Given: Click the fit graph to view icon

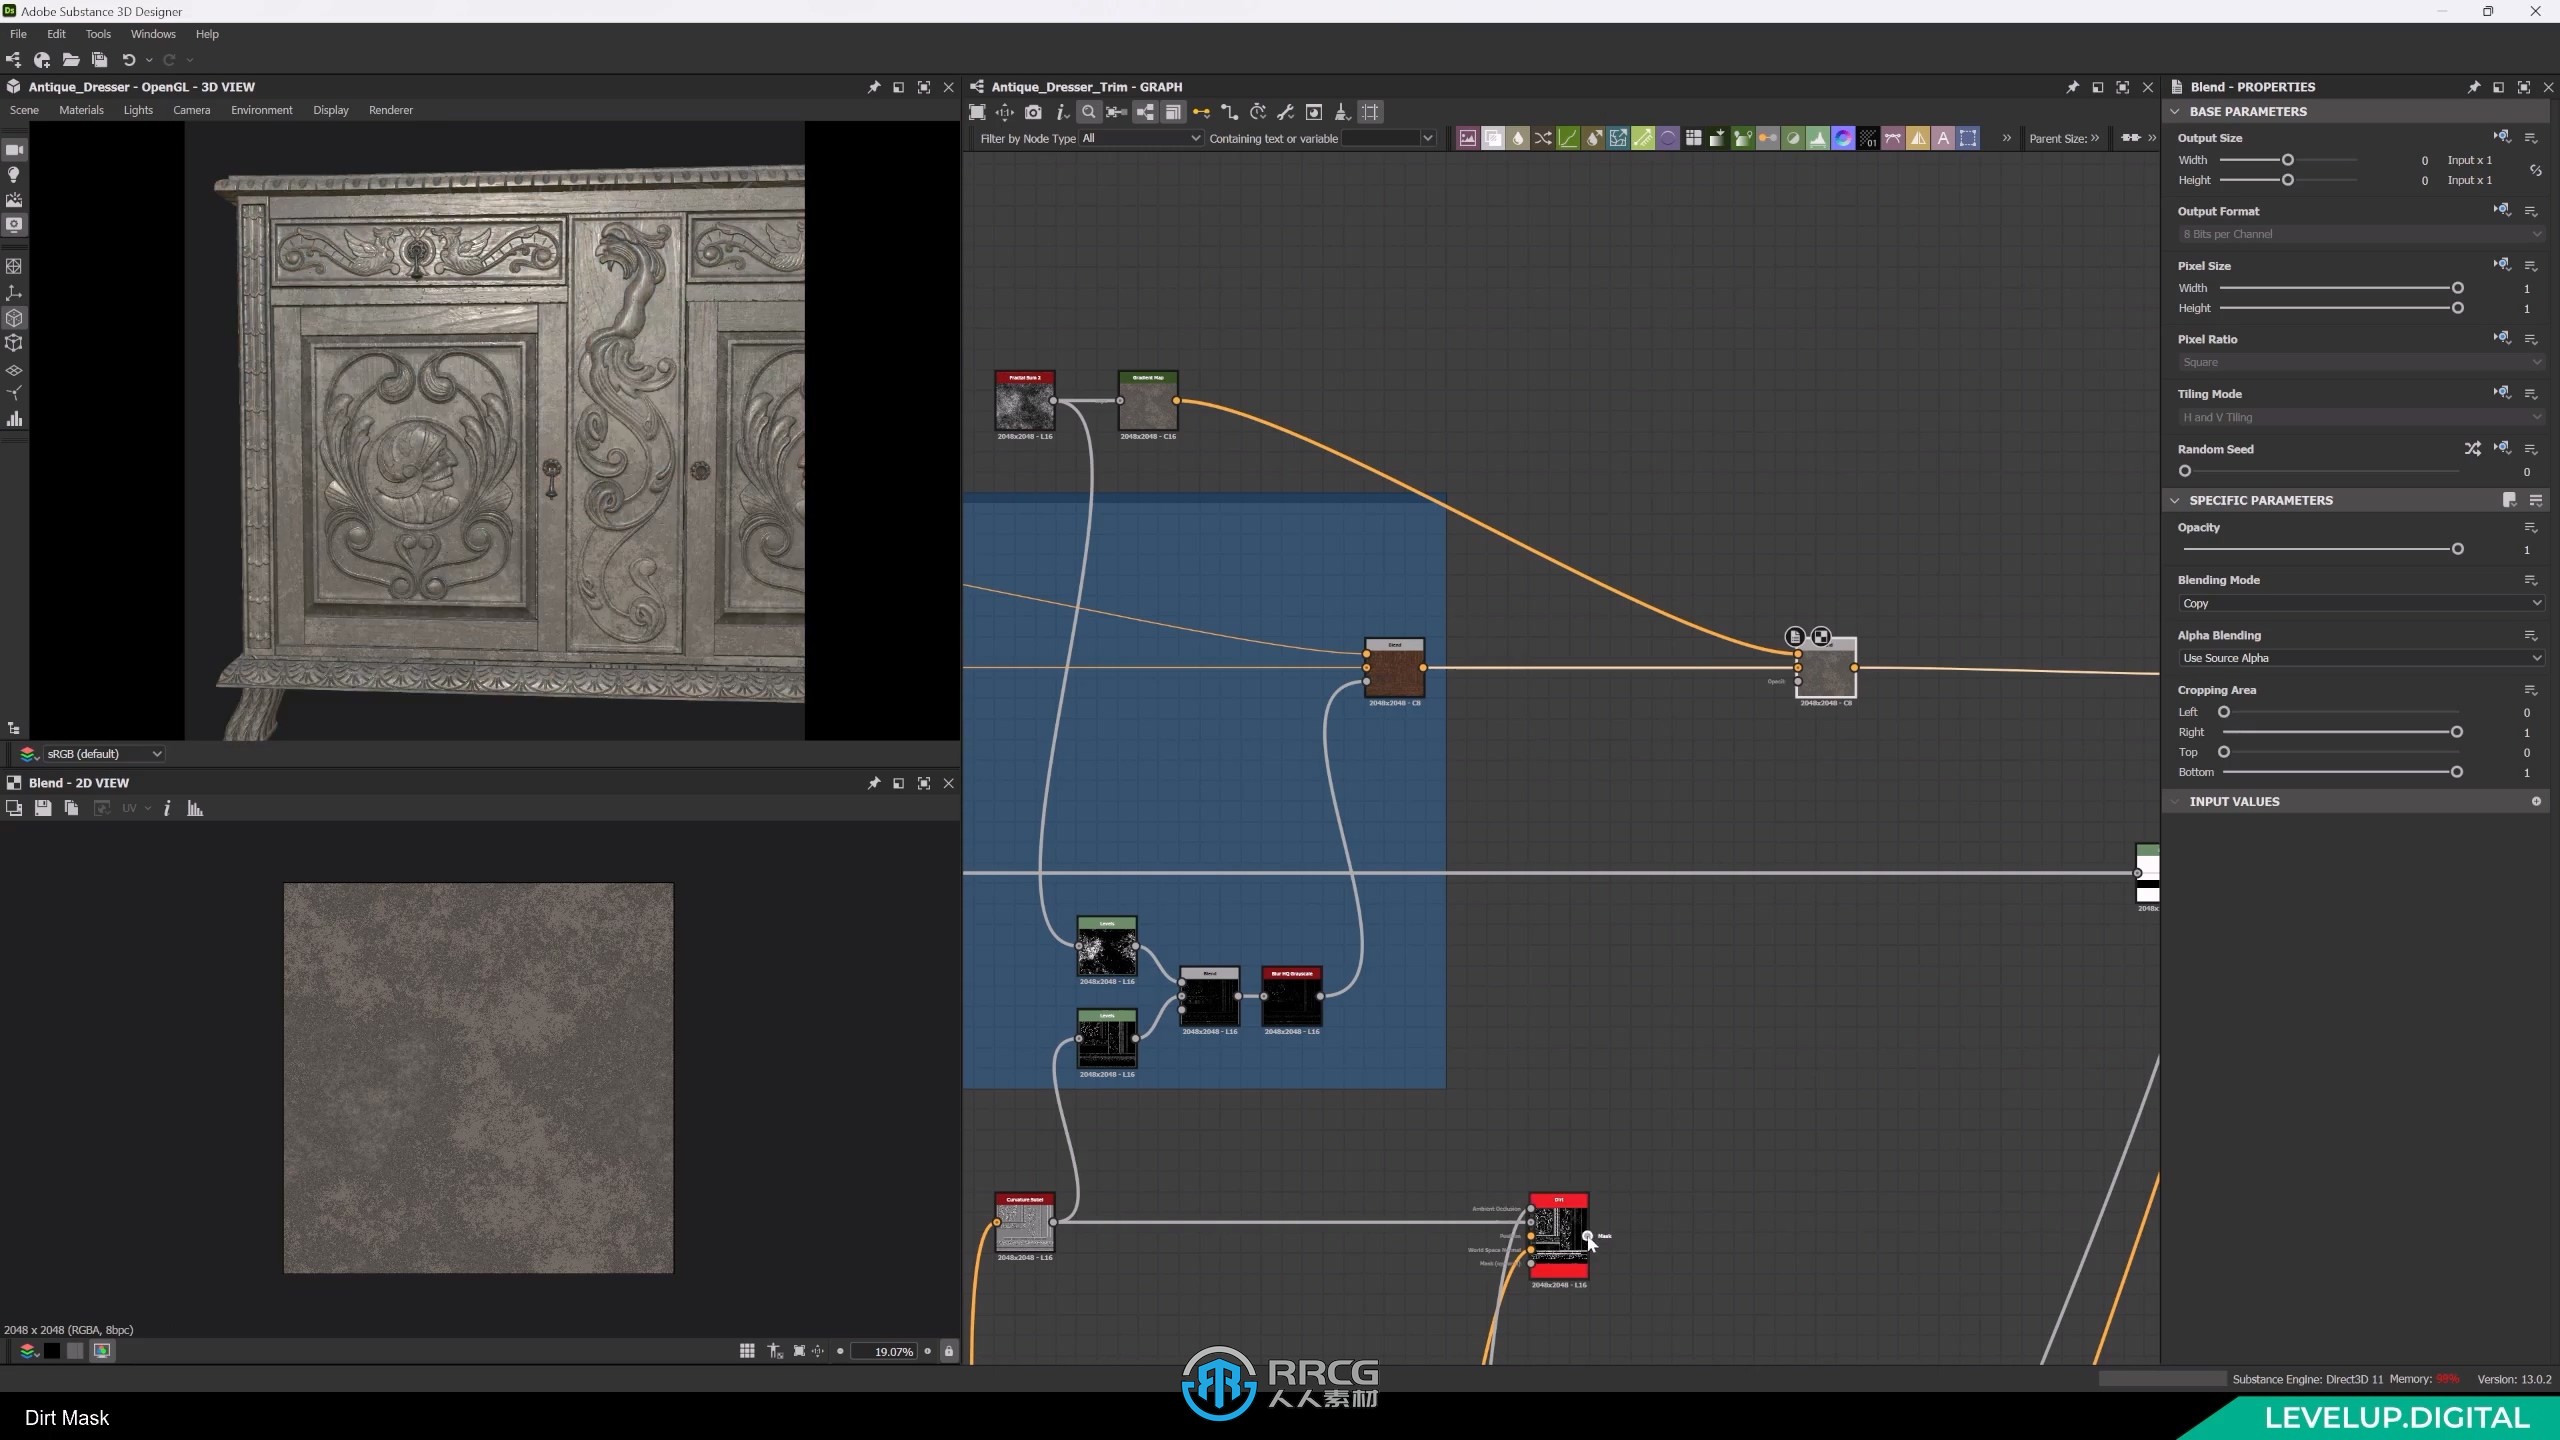Looking at the screenshot, I should (977, 112).
